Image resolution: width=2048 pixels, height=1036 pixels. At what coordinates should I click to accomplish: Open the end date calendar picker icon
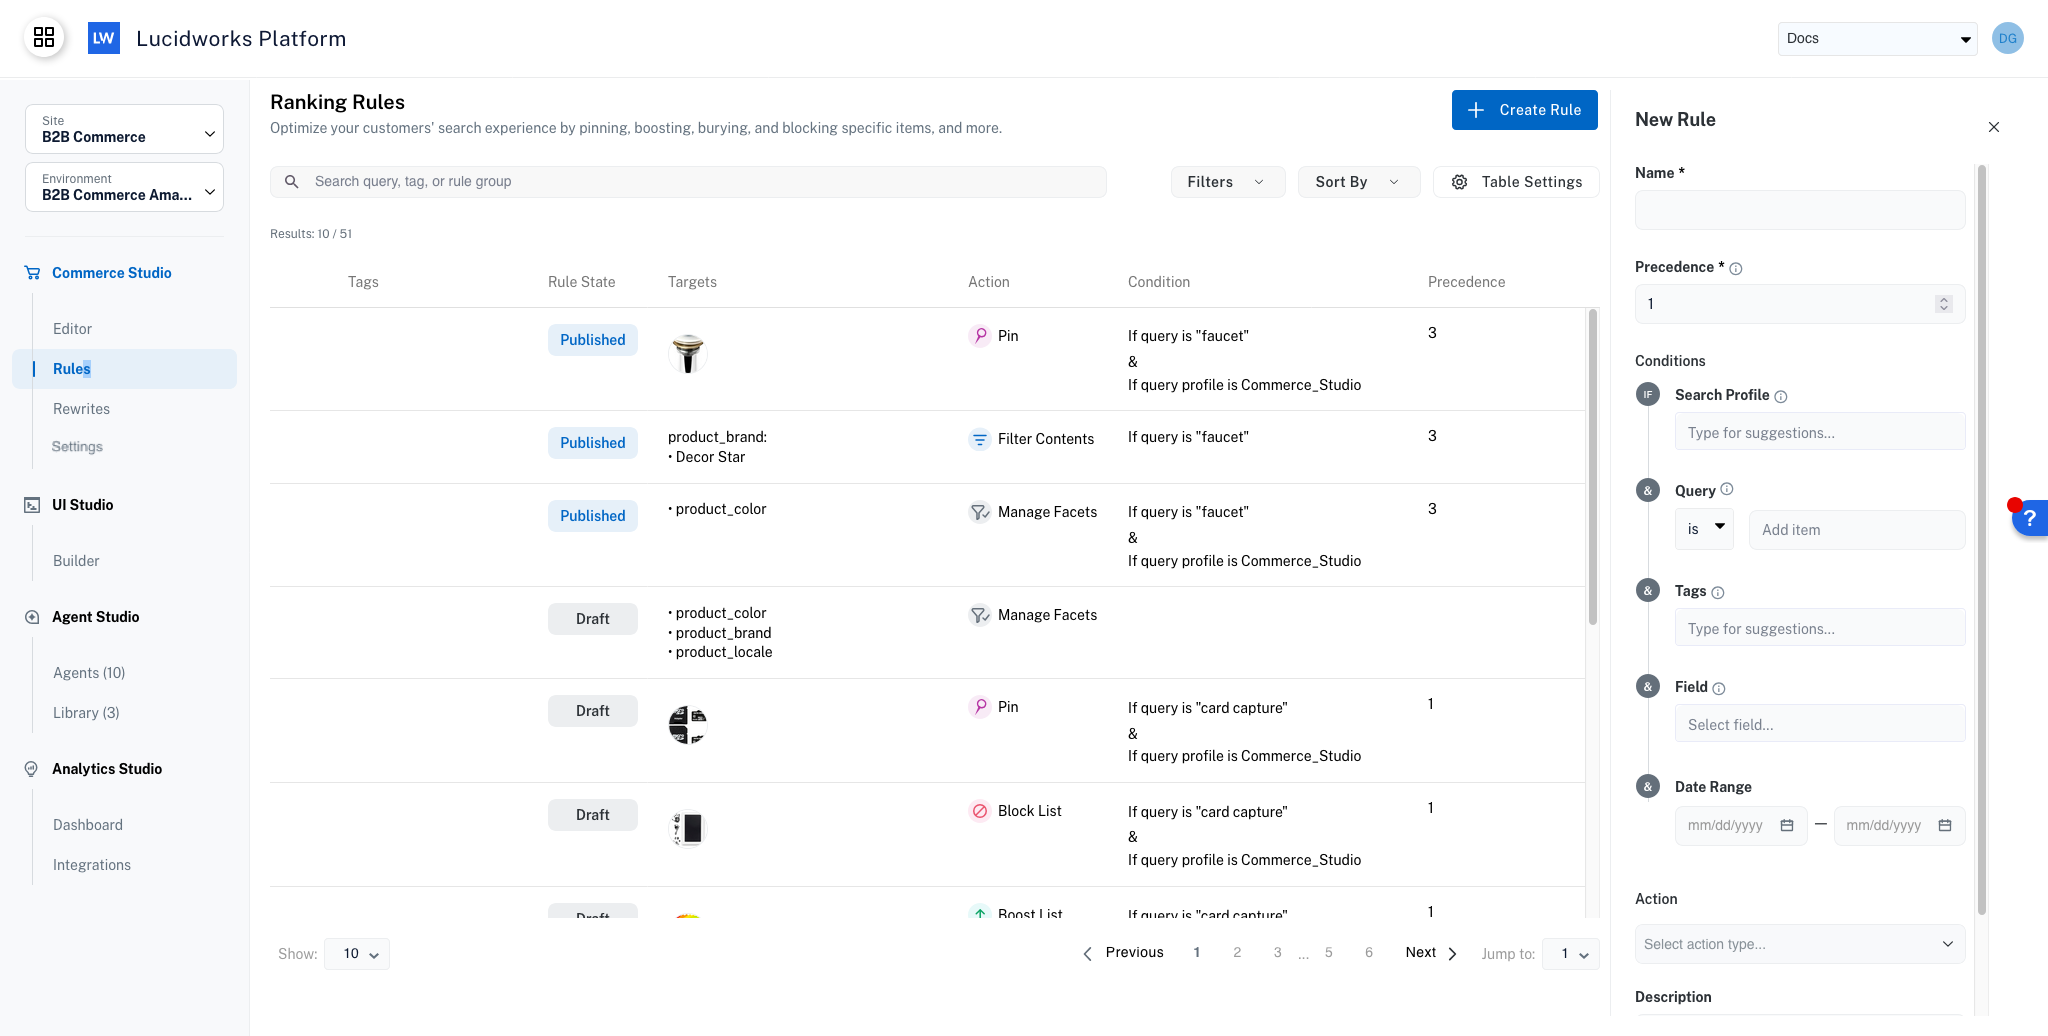coord(1945,825)
